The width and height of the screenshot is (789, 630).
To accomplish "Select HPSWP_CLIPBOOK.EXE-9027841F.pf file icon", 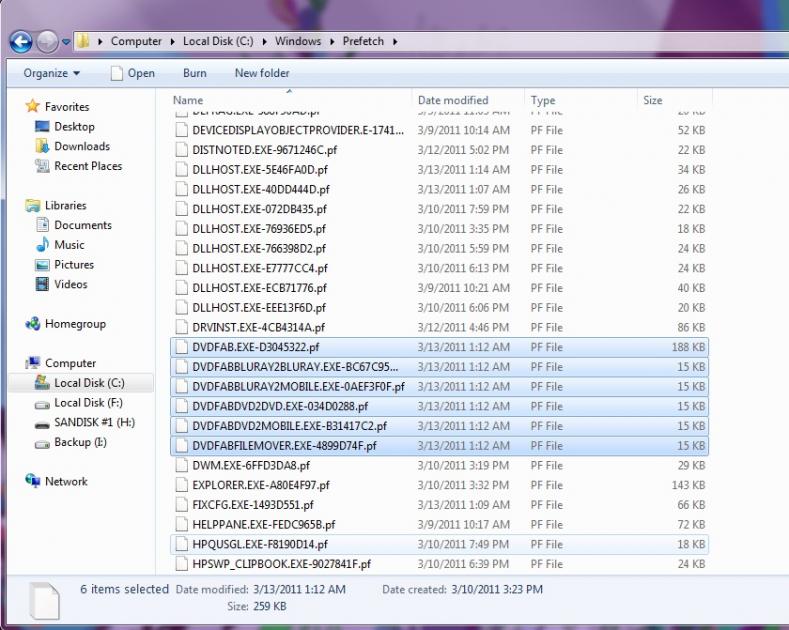I will point(181,564).
